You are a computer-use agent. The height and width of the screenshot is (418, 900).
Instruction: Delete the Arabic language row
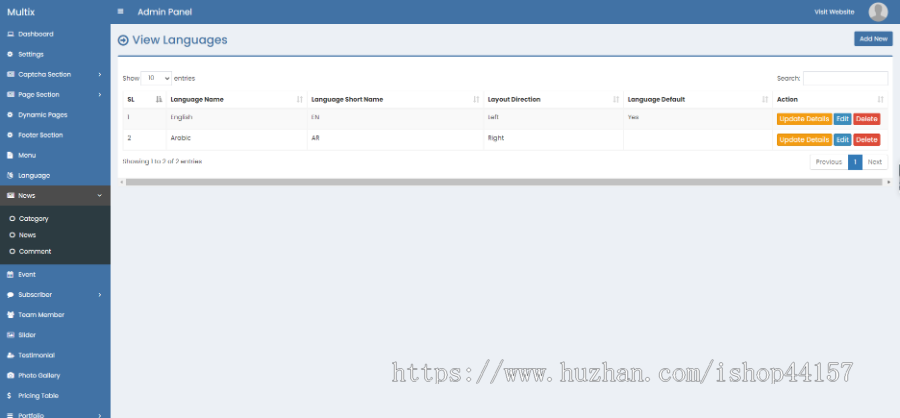pos(867,140)
